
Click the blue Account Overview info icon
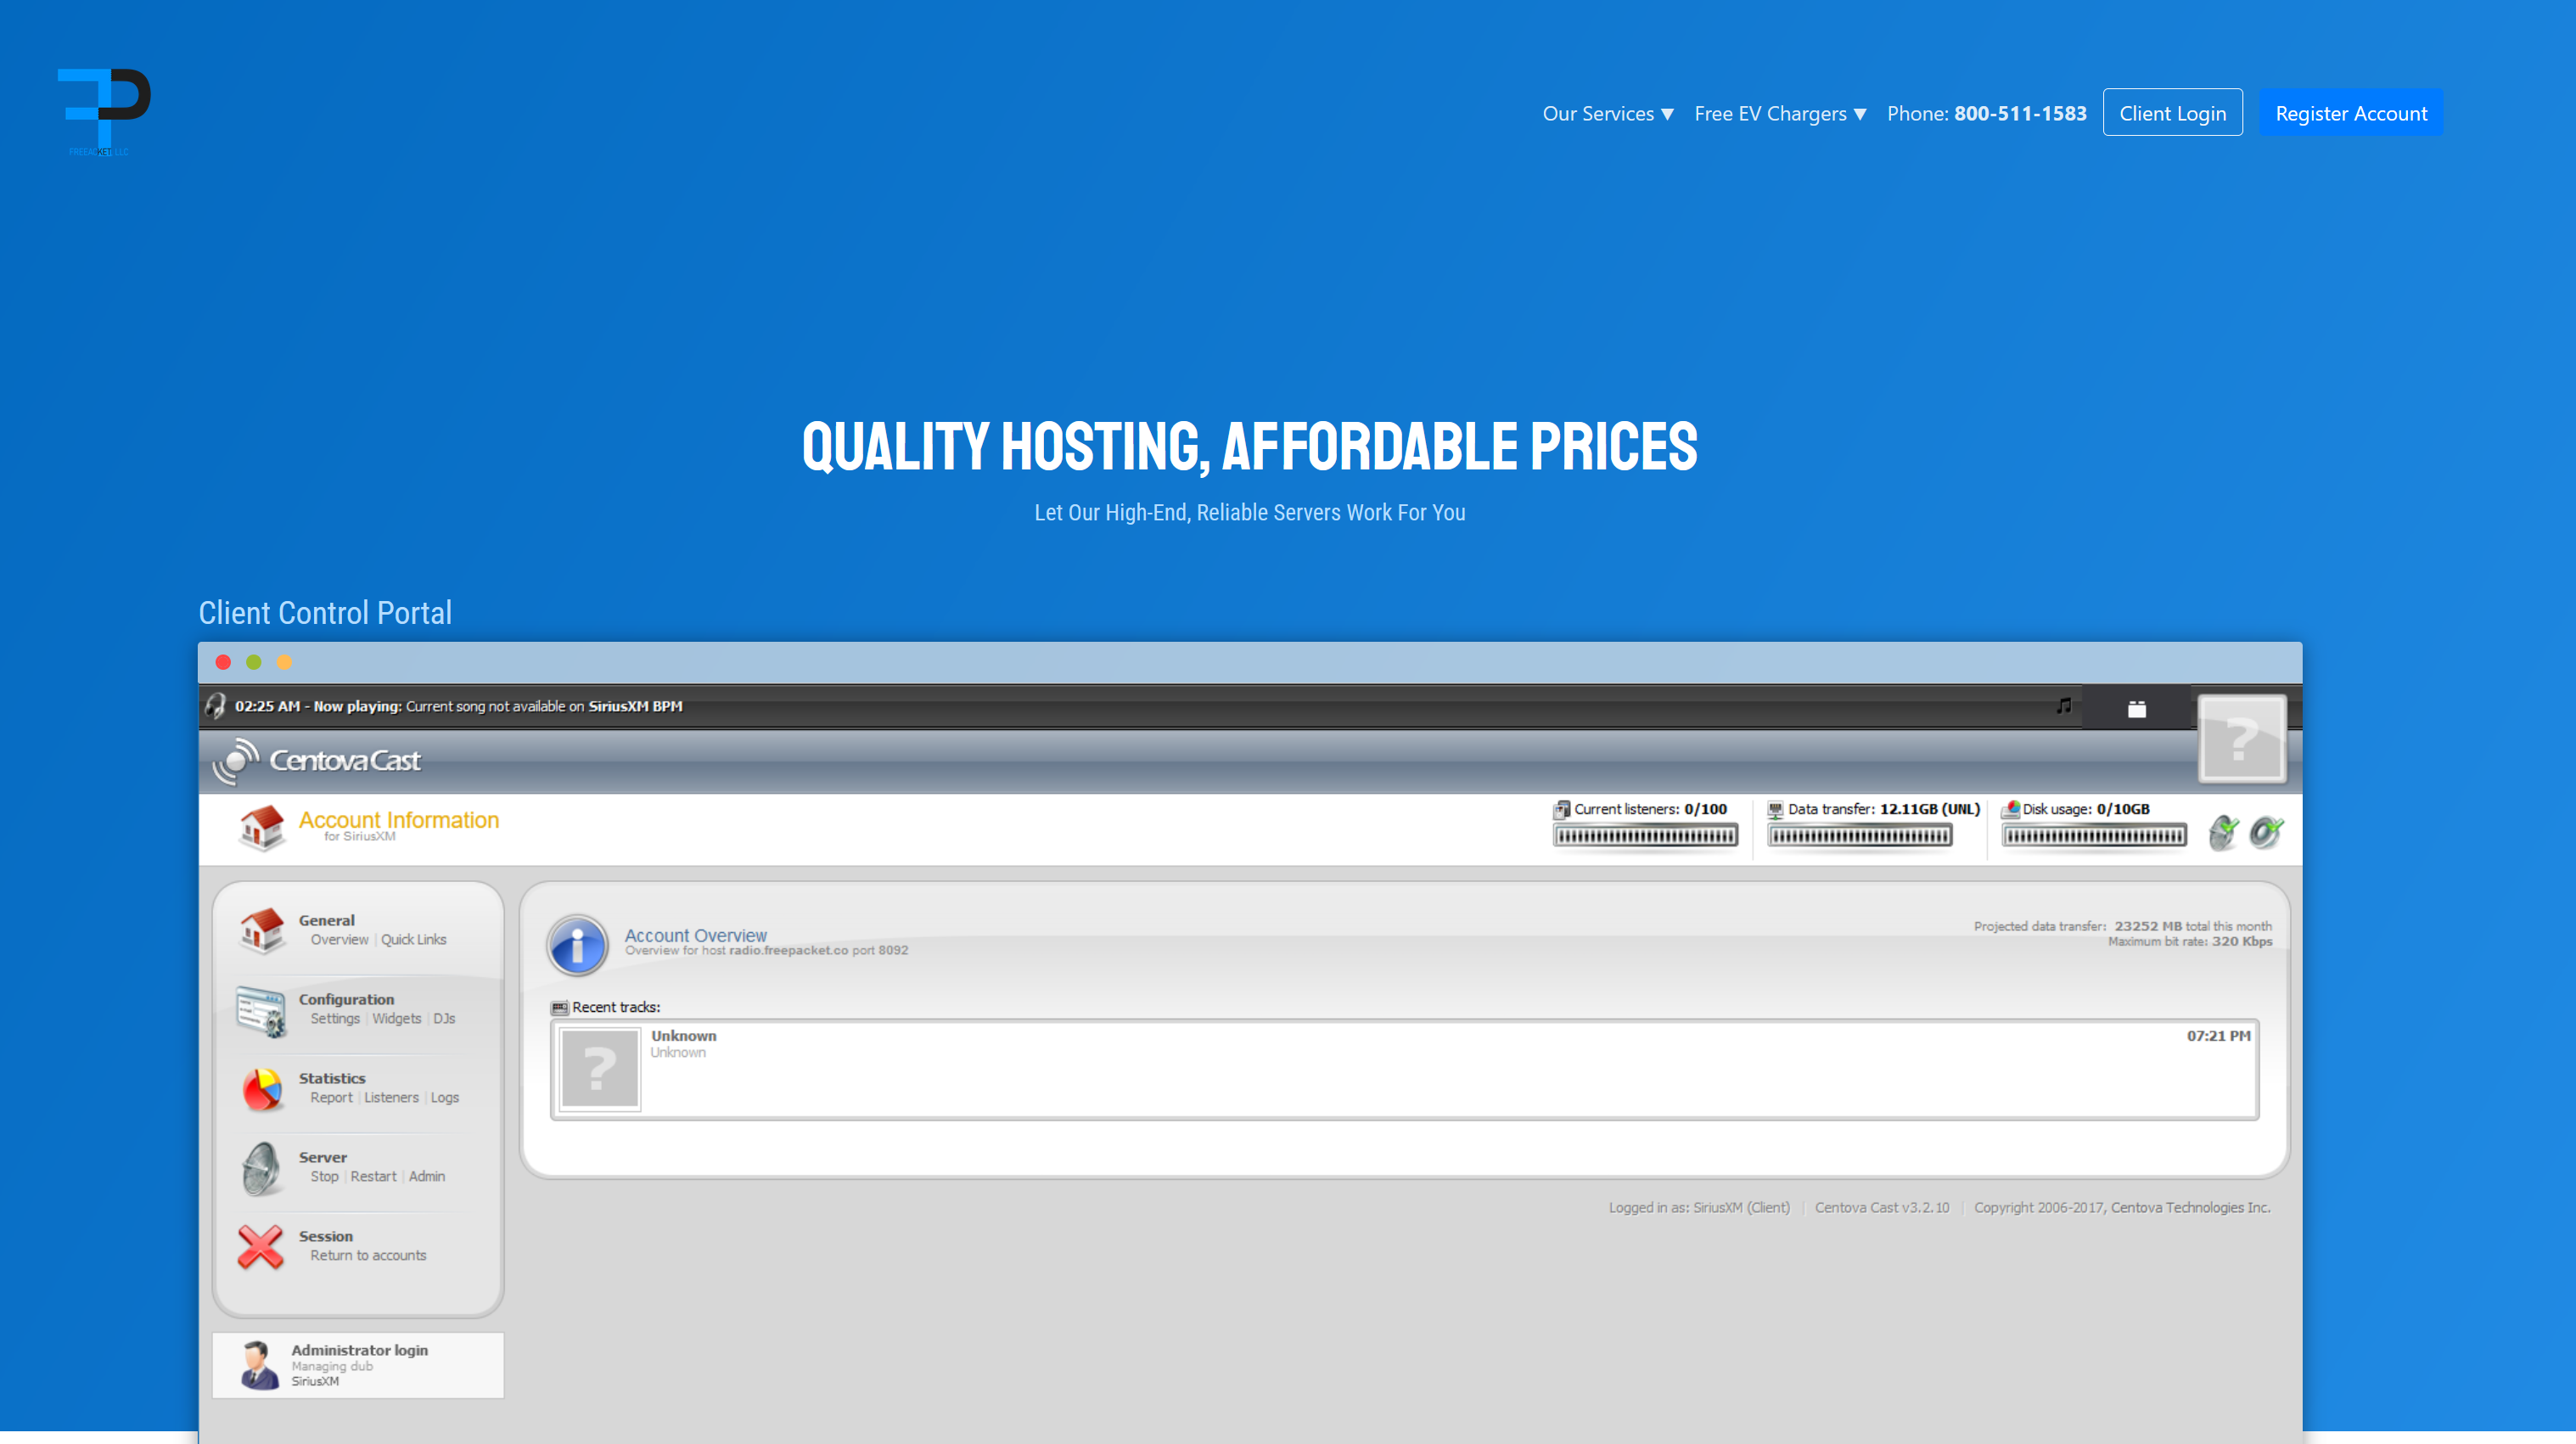(x=577, y=945)
